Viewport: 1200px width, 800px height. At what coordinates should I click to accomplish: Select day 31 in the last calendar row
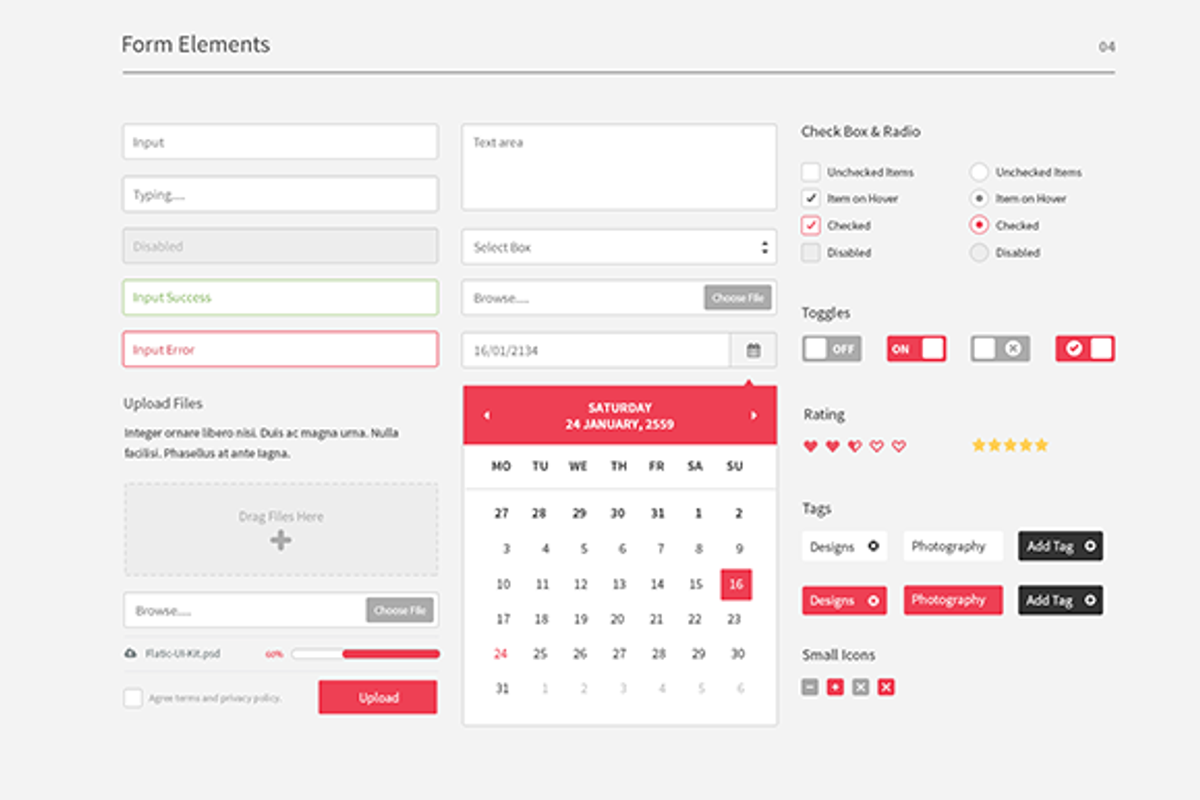tap(502, 688)
